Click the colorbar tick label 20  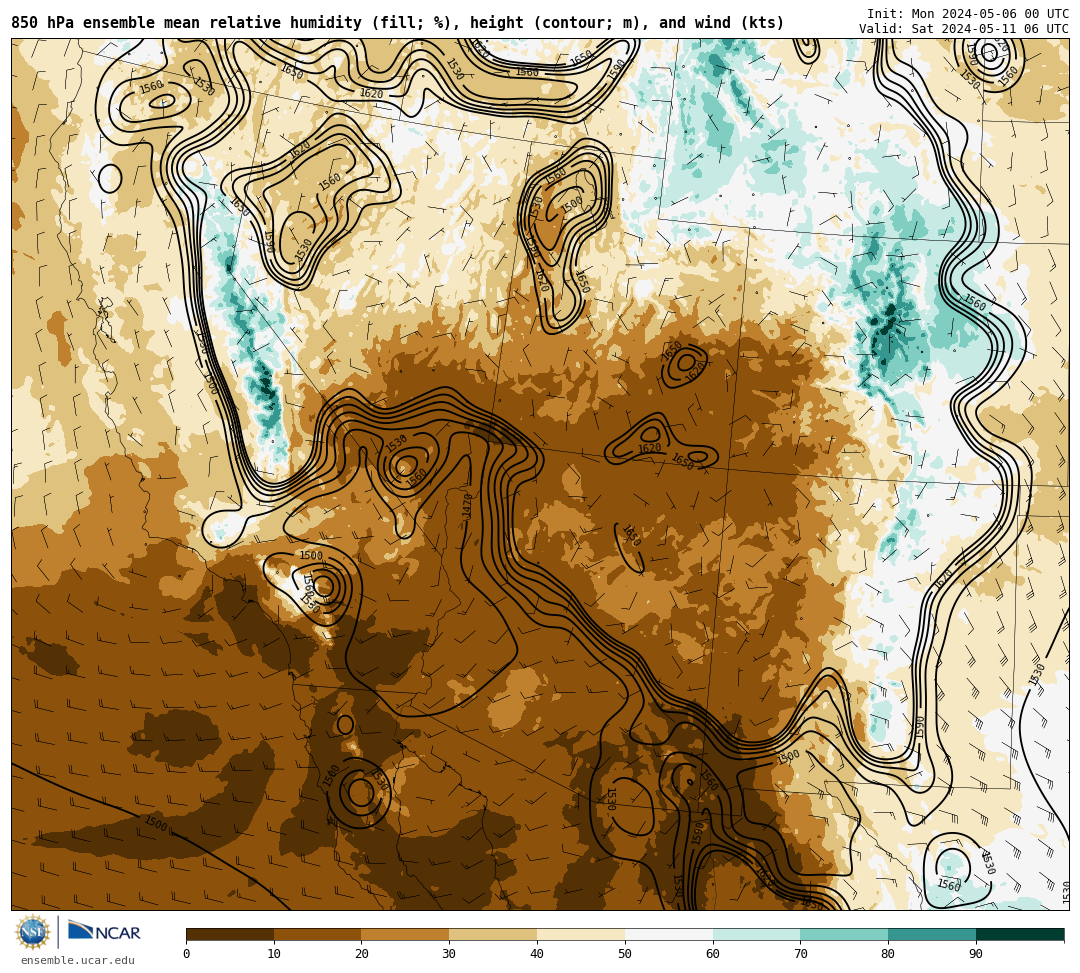pyautogui.click(x=362, y=954)
